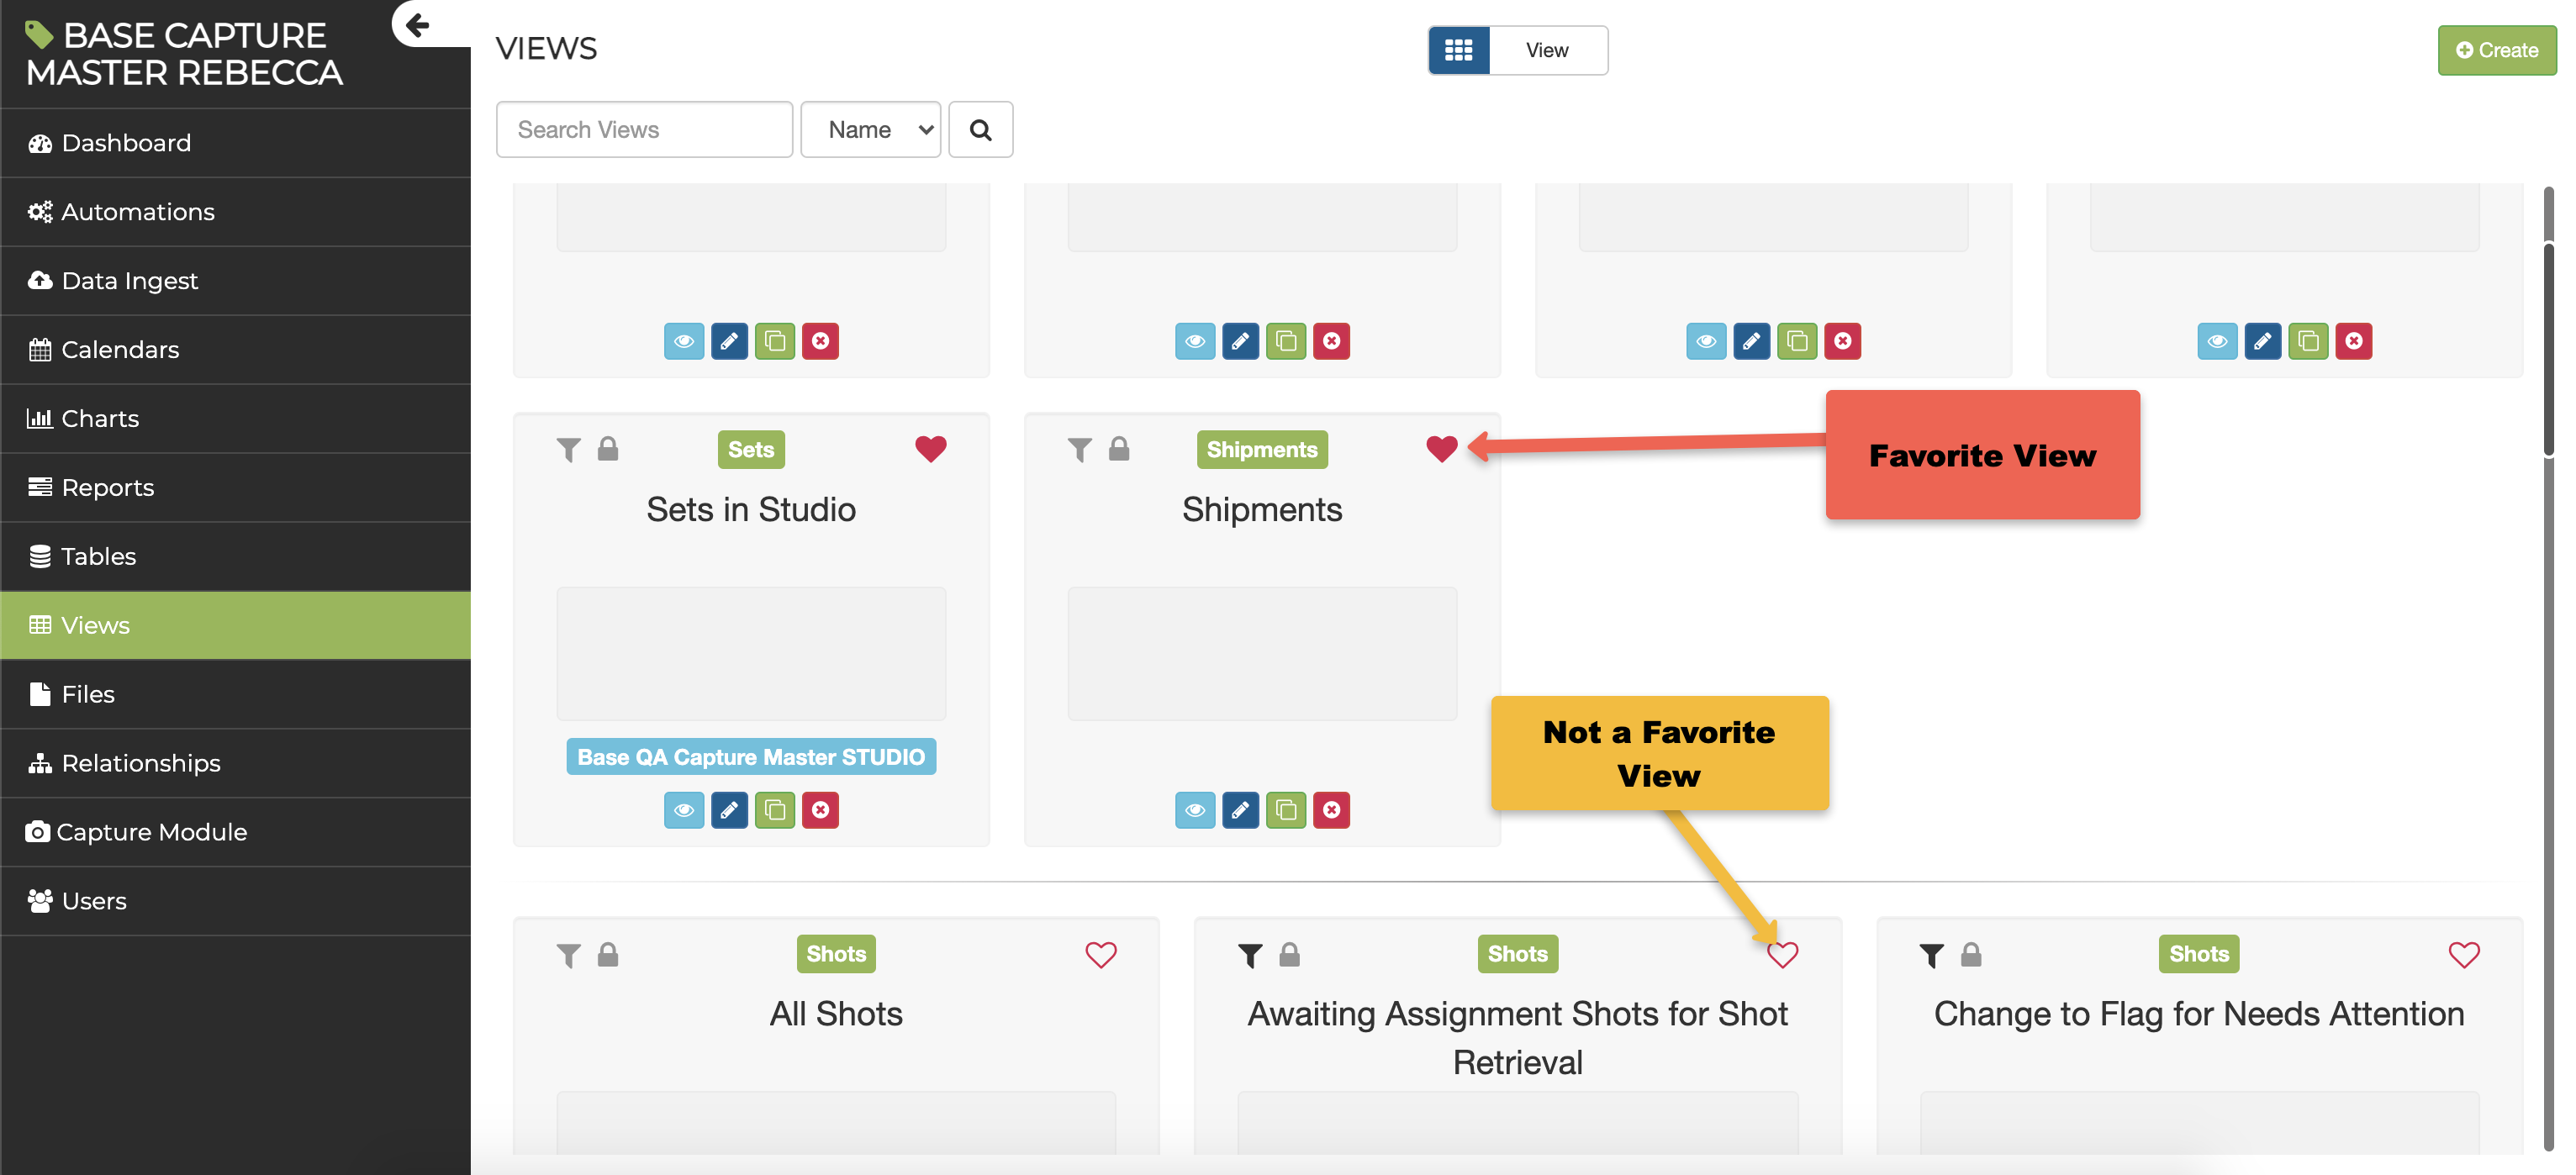Screen dimensions: 2576x1175
Task: Favorite the All Shots view
Action: point(1100,955)
